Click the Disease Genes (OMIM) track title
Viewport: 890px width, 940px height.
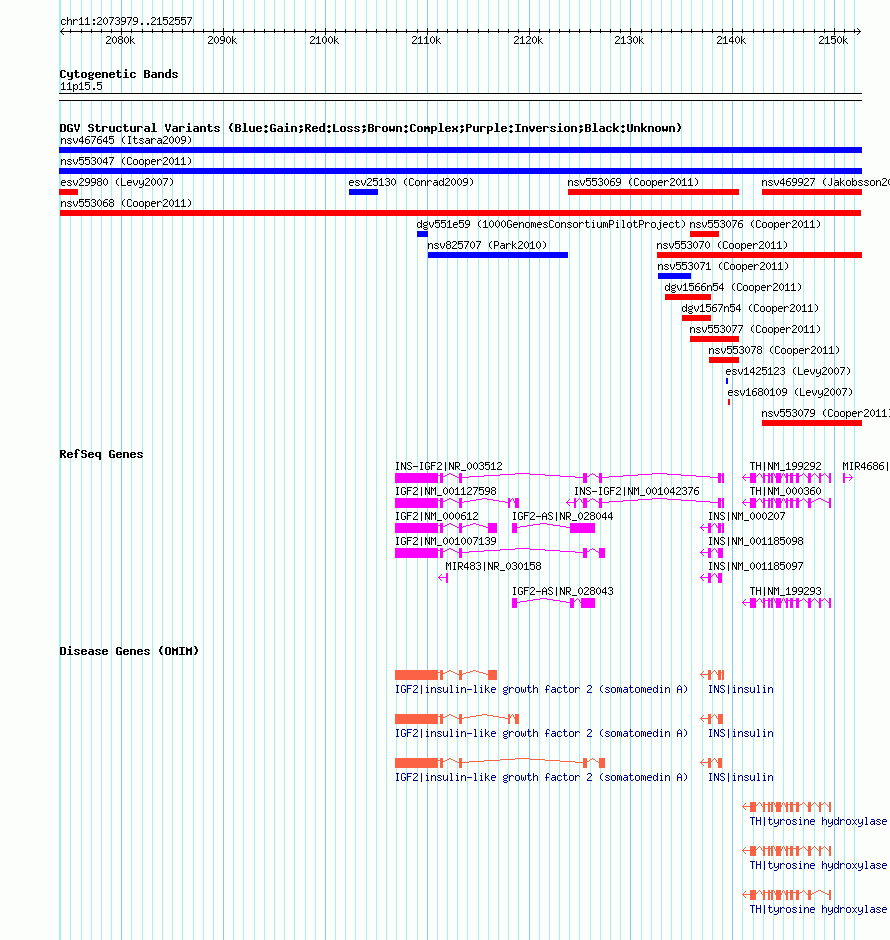[x=129, y=651]
